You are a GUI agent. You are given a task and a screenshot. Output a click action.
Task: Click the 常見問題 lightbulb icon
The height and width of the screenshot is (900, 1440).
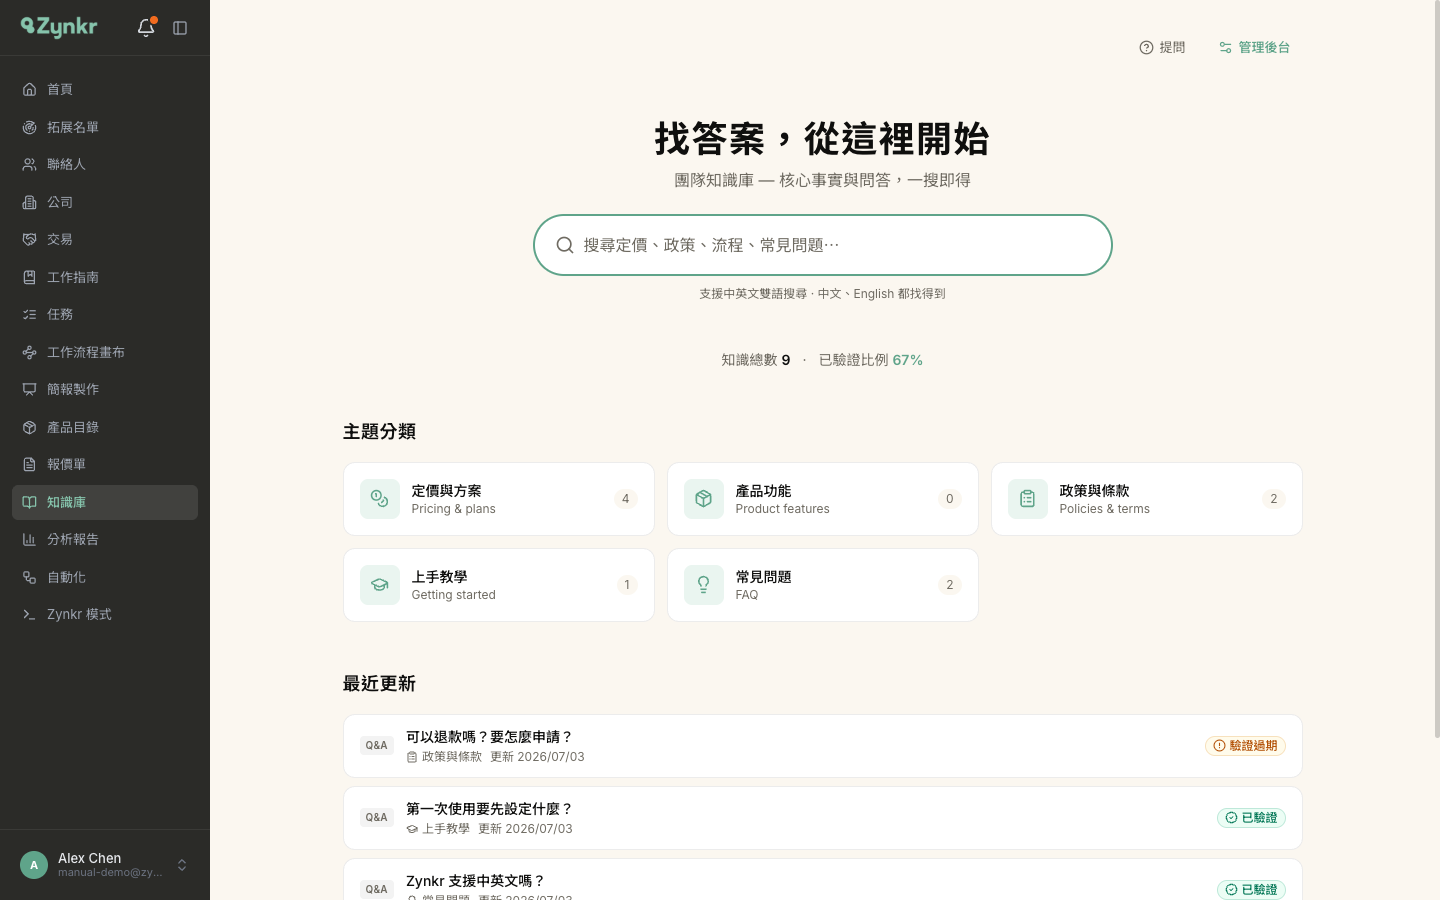pyautogui.click(x=704, y=585)
